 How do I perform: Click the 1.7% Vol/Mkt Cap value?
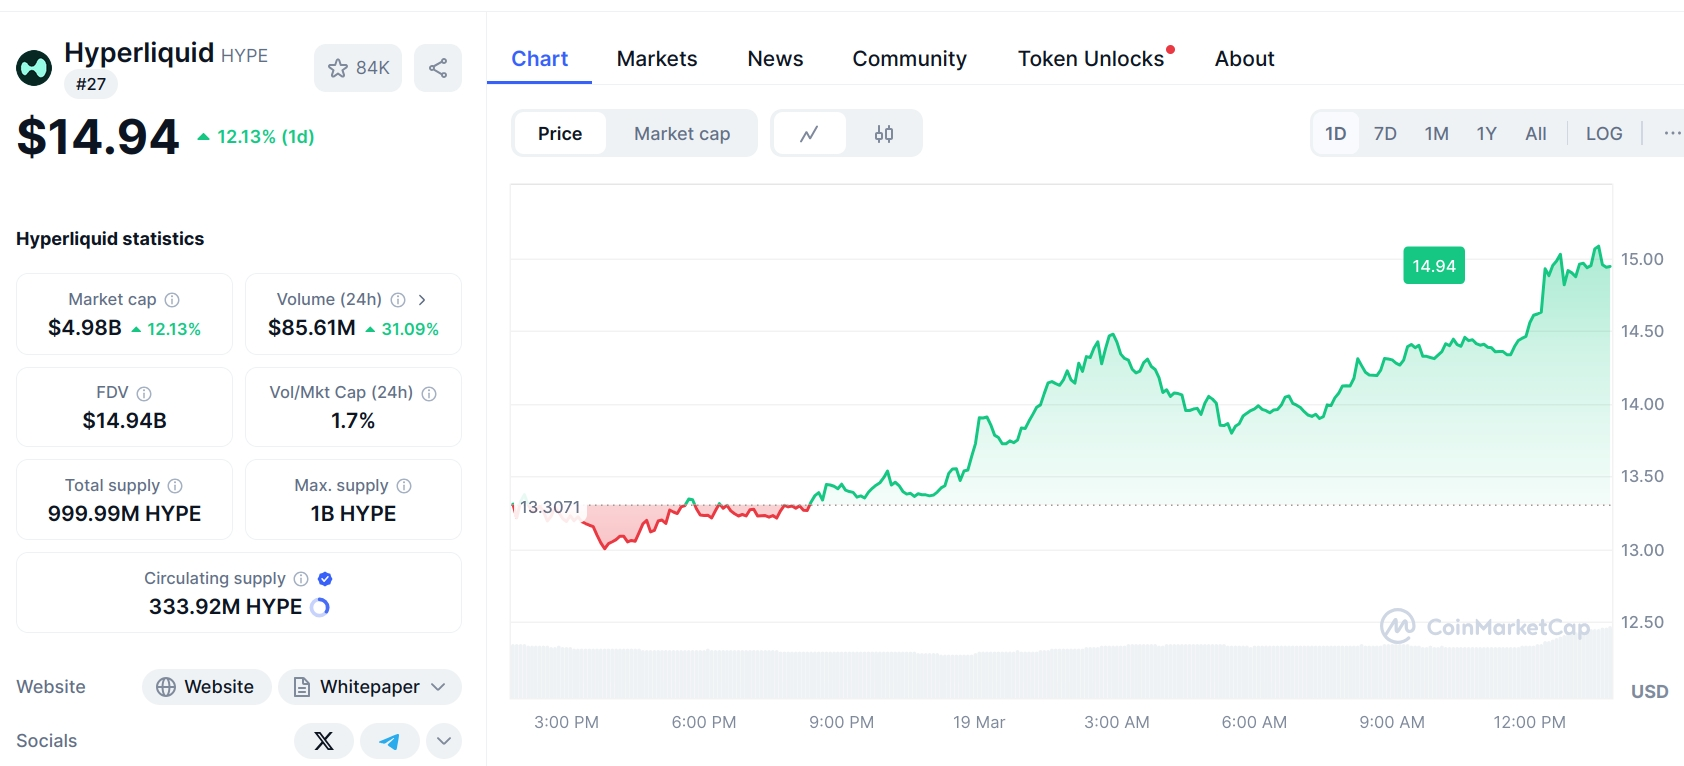click(353, 421)
